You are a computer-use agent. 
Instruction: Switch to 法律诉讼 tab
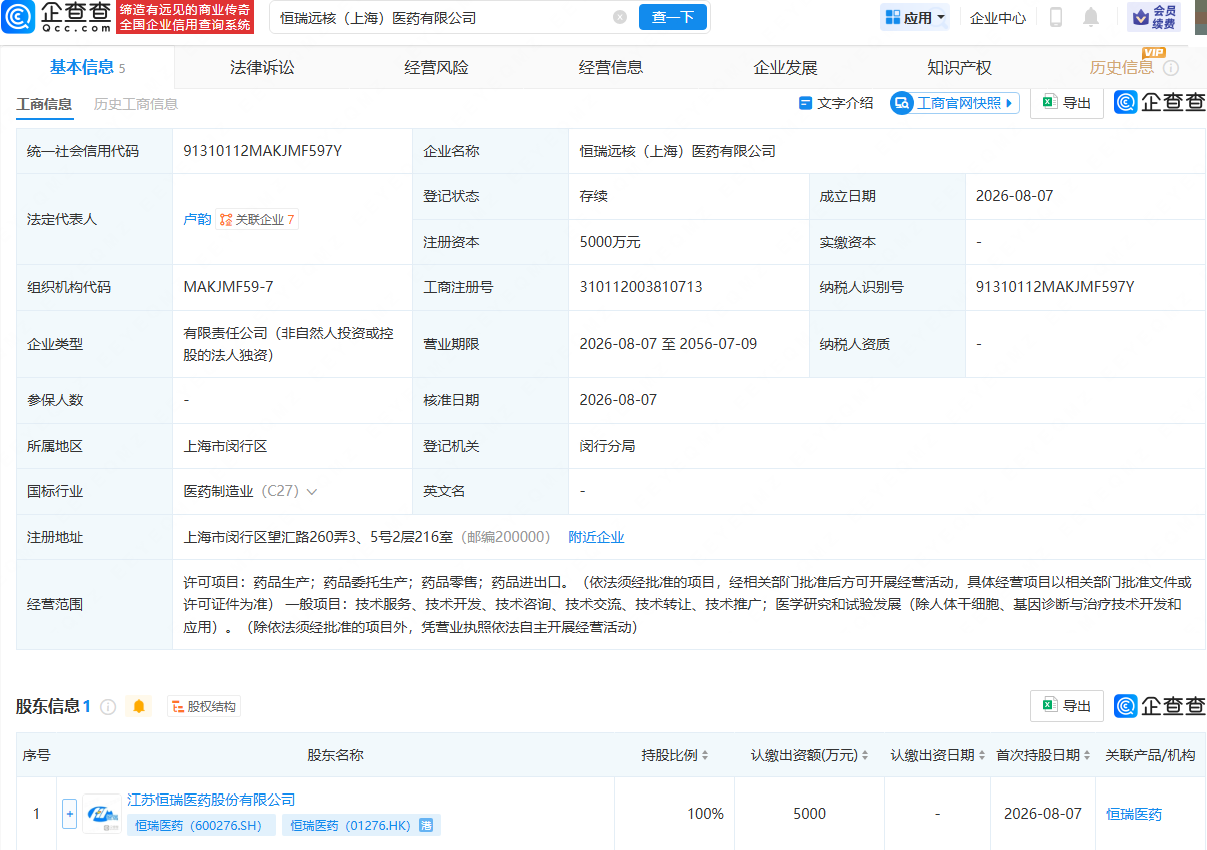pos(262,68)
